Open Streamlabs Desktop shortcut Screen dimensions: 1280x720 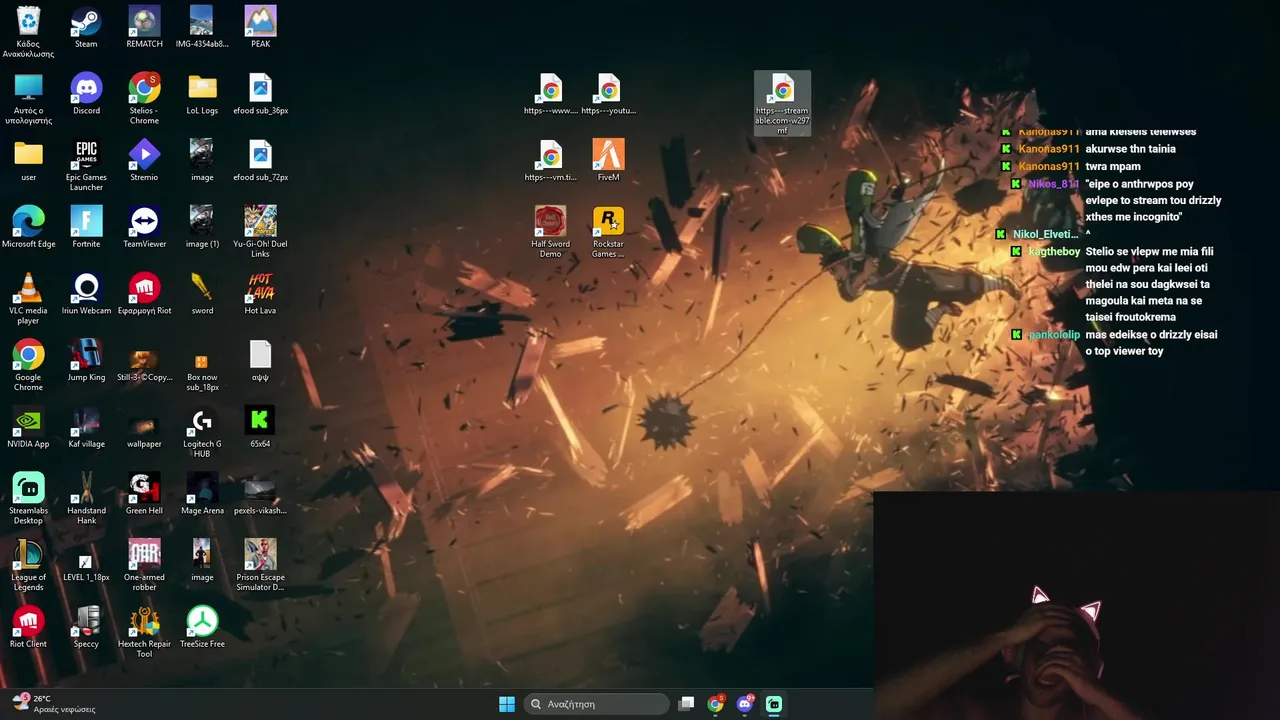pyautogui.click(x=28, y=499)
